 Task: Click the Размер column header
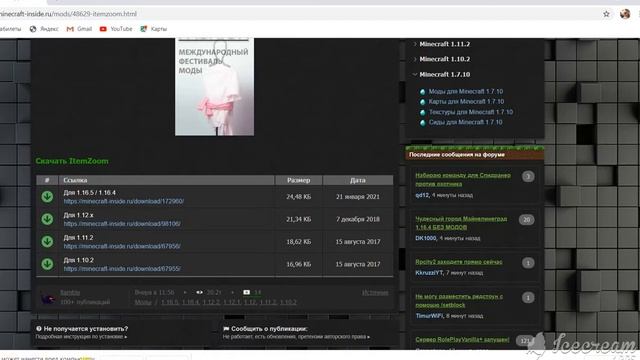pos(298,180)
